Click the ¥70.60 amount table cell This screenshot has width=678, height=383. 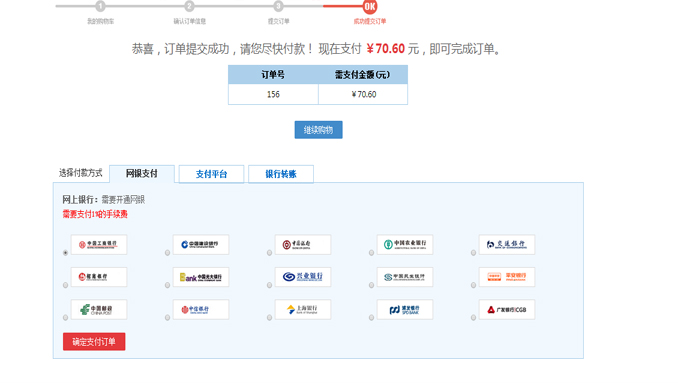[x=363, y=94]
